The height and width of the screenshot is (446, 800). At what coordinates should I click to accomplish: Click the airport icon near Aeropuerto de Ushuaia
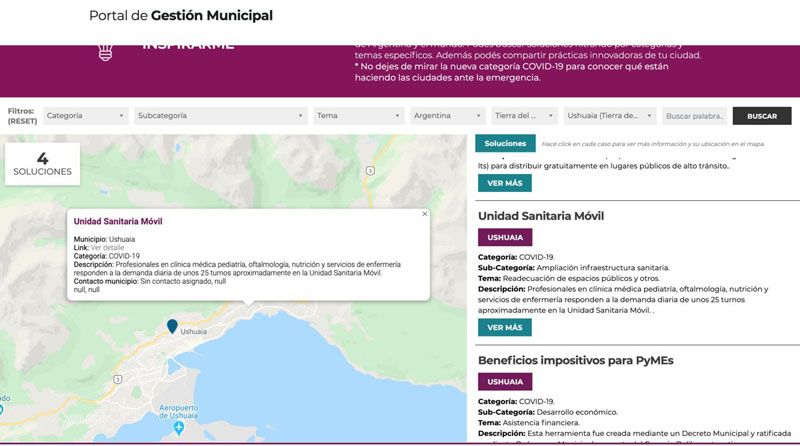pyautogui.click(x=179, y=428)
